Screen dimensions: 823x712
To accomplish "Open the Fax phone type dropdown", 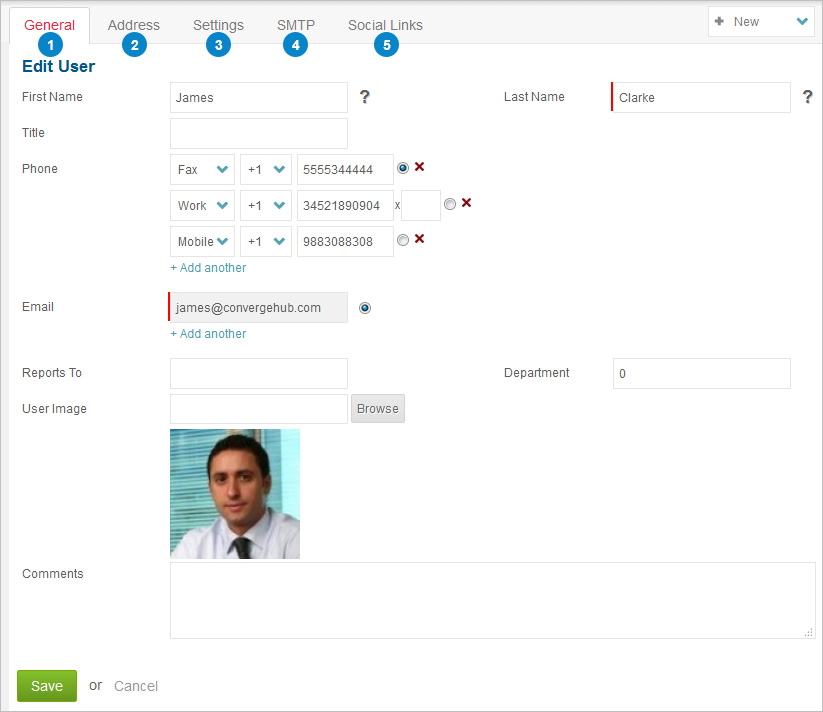I will 202,169.
